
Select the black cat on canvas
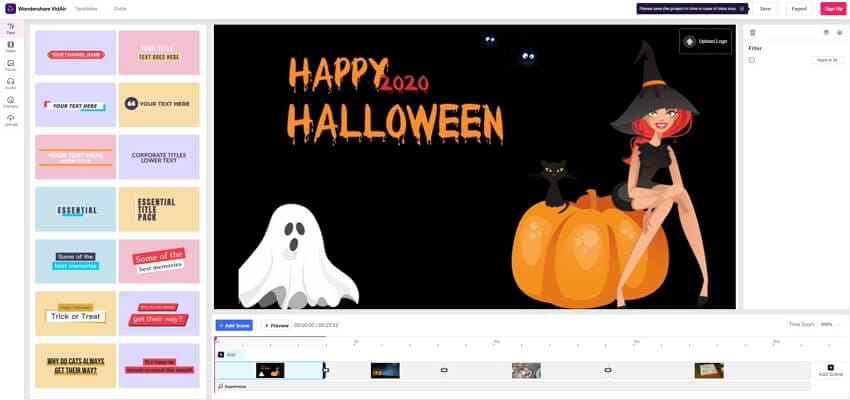pos(554,186)
